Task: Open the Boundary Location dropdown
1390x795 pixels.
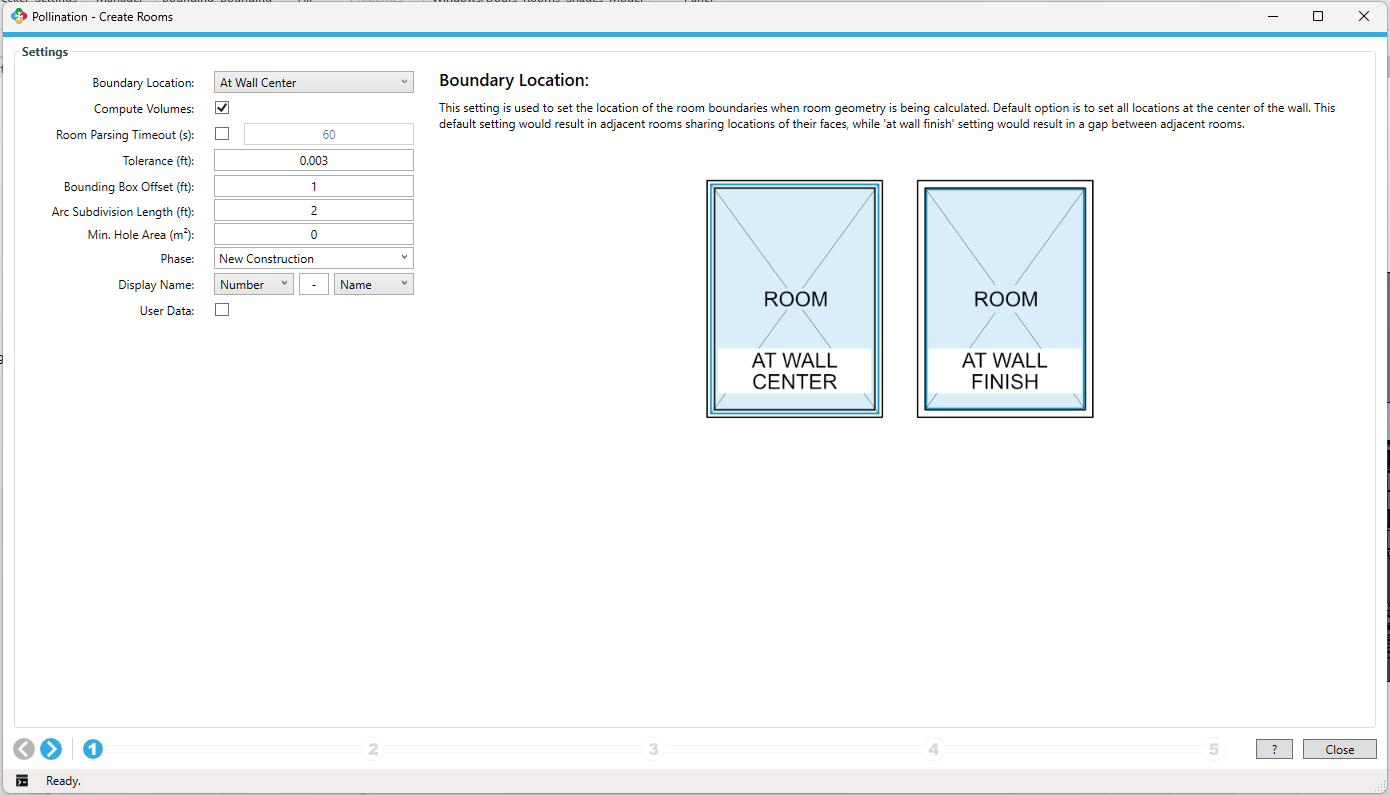Action: (314, 83)
